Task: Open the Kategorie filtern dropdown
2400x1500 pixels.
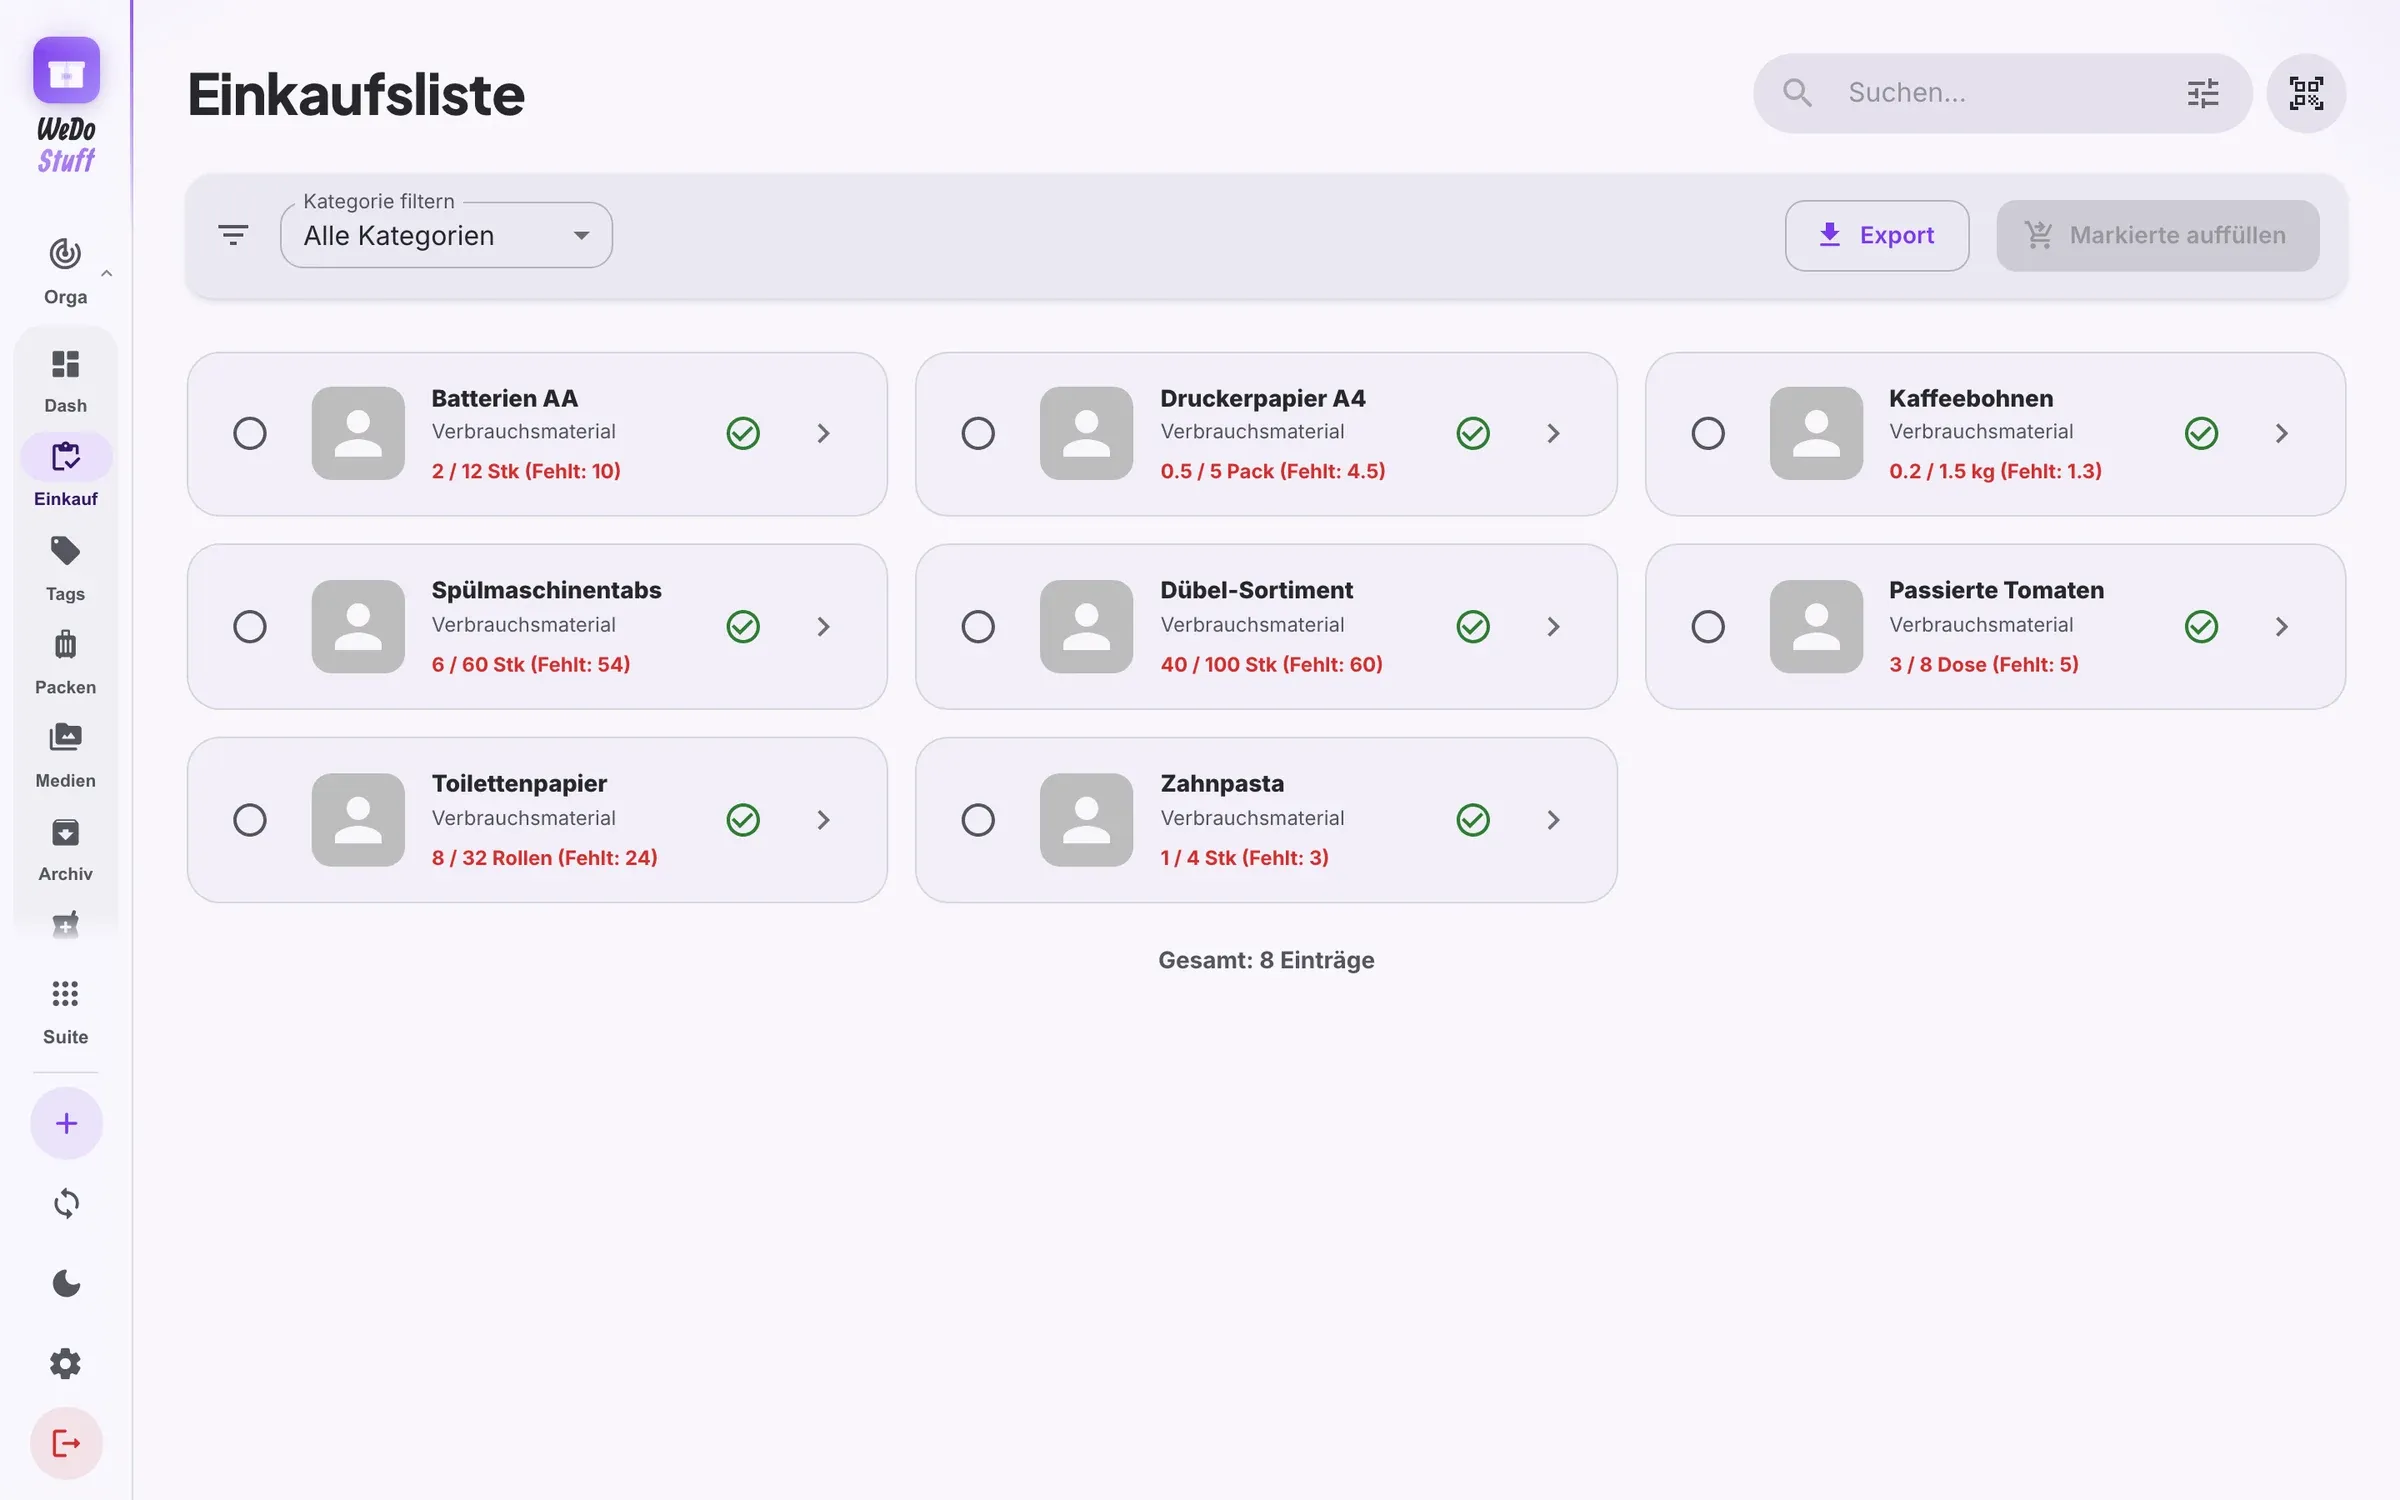Action: pos(446,235)
